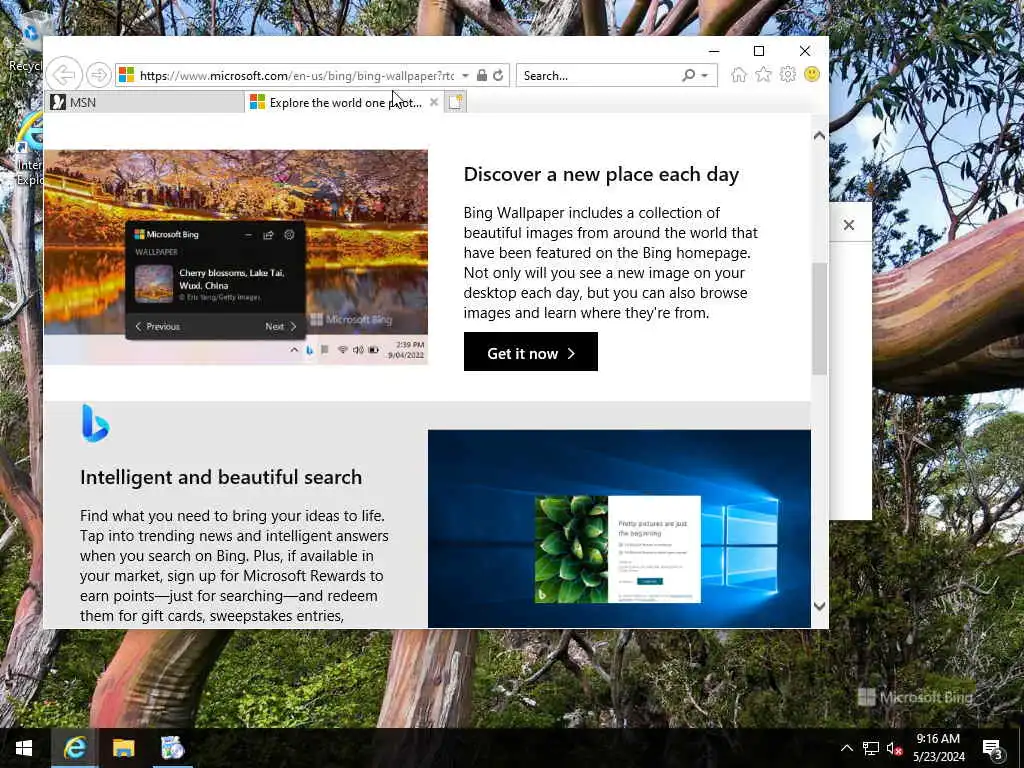This screenshot has width=1024, height=768.
Task: Click the browser Forward arrow button
Action: (99, 75)
